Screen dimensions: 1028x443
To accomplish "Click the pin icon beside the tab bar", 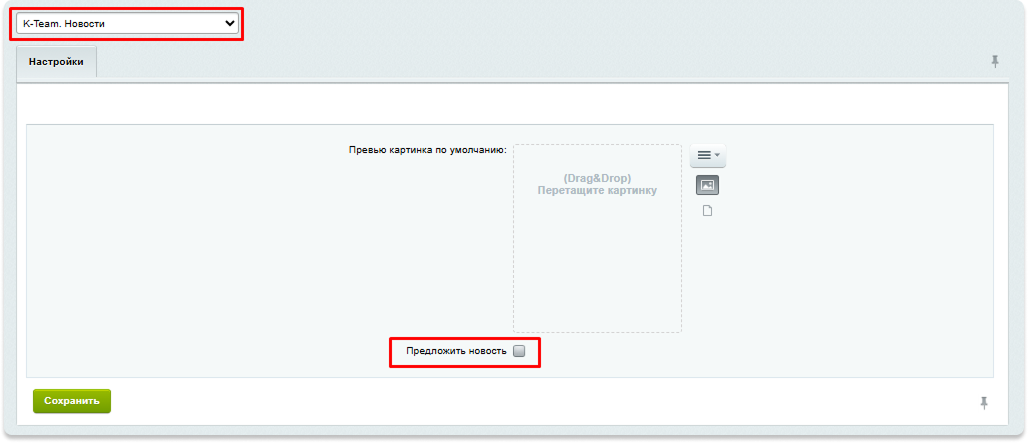I will (x=995, y=62).
